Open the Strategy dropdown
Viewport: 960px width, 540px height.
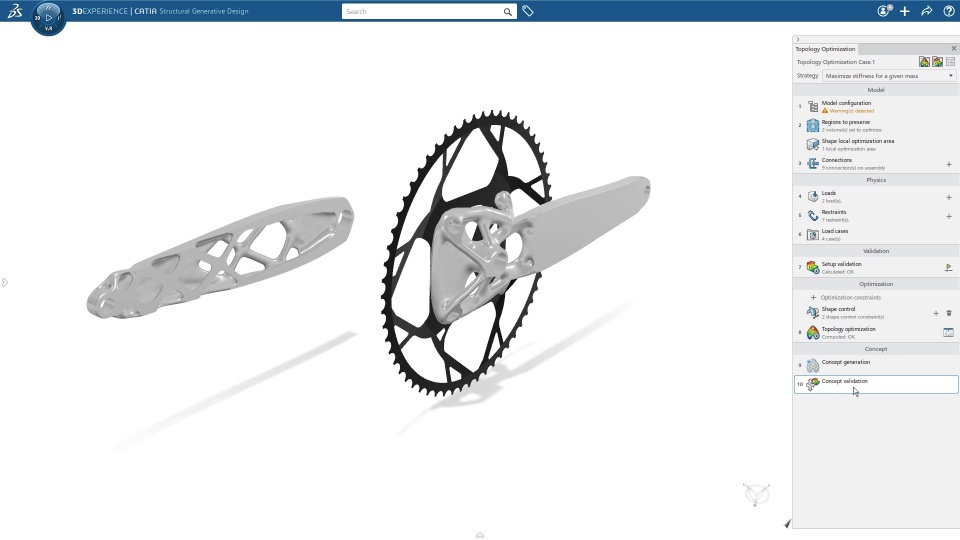889,76
